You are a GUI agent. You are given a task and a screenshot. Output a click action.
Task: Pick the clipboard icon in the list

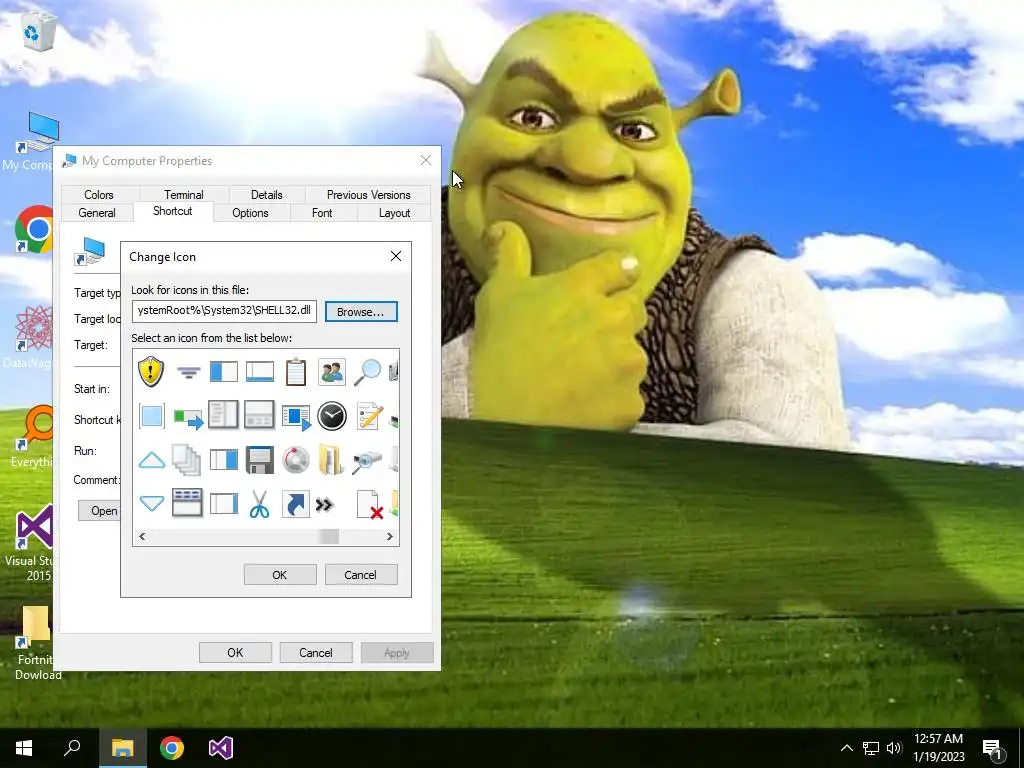coord(296,372)
